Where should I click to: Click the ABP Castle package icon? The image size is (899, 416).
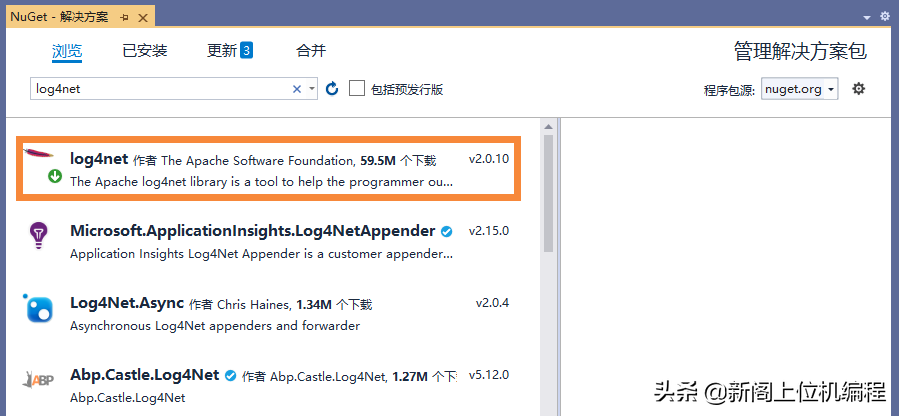[38, 379]
